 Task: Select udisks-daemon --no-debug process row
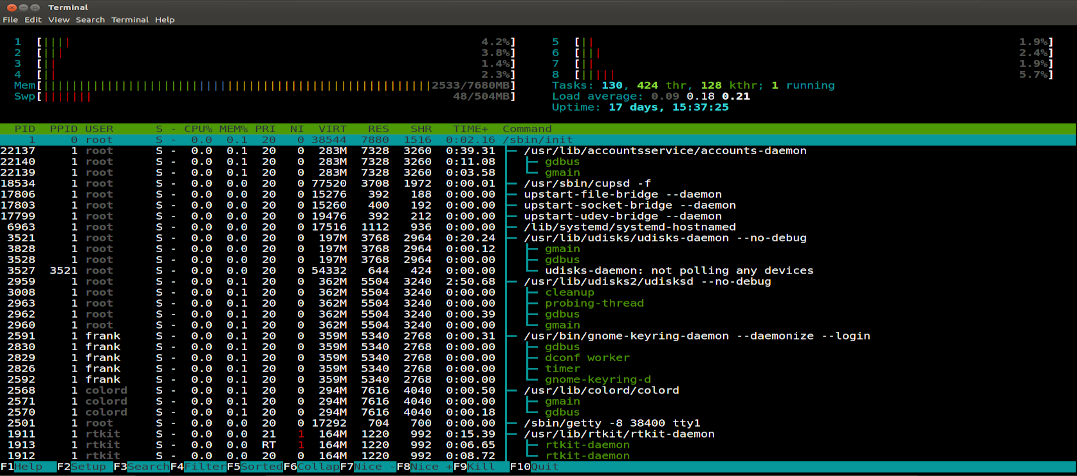coord(538,238)
